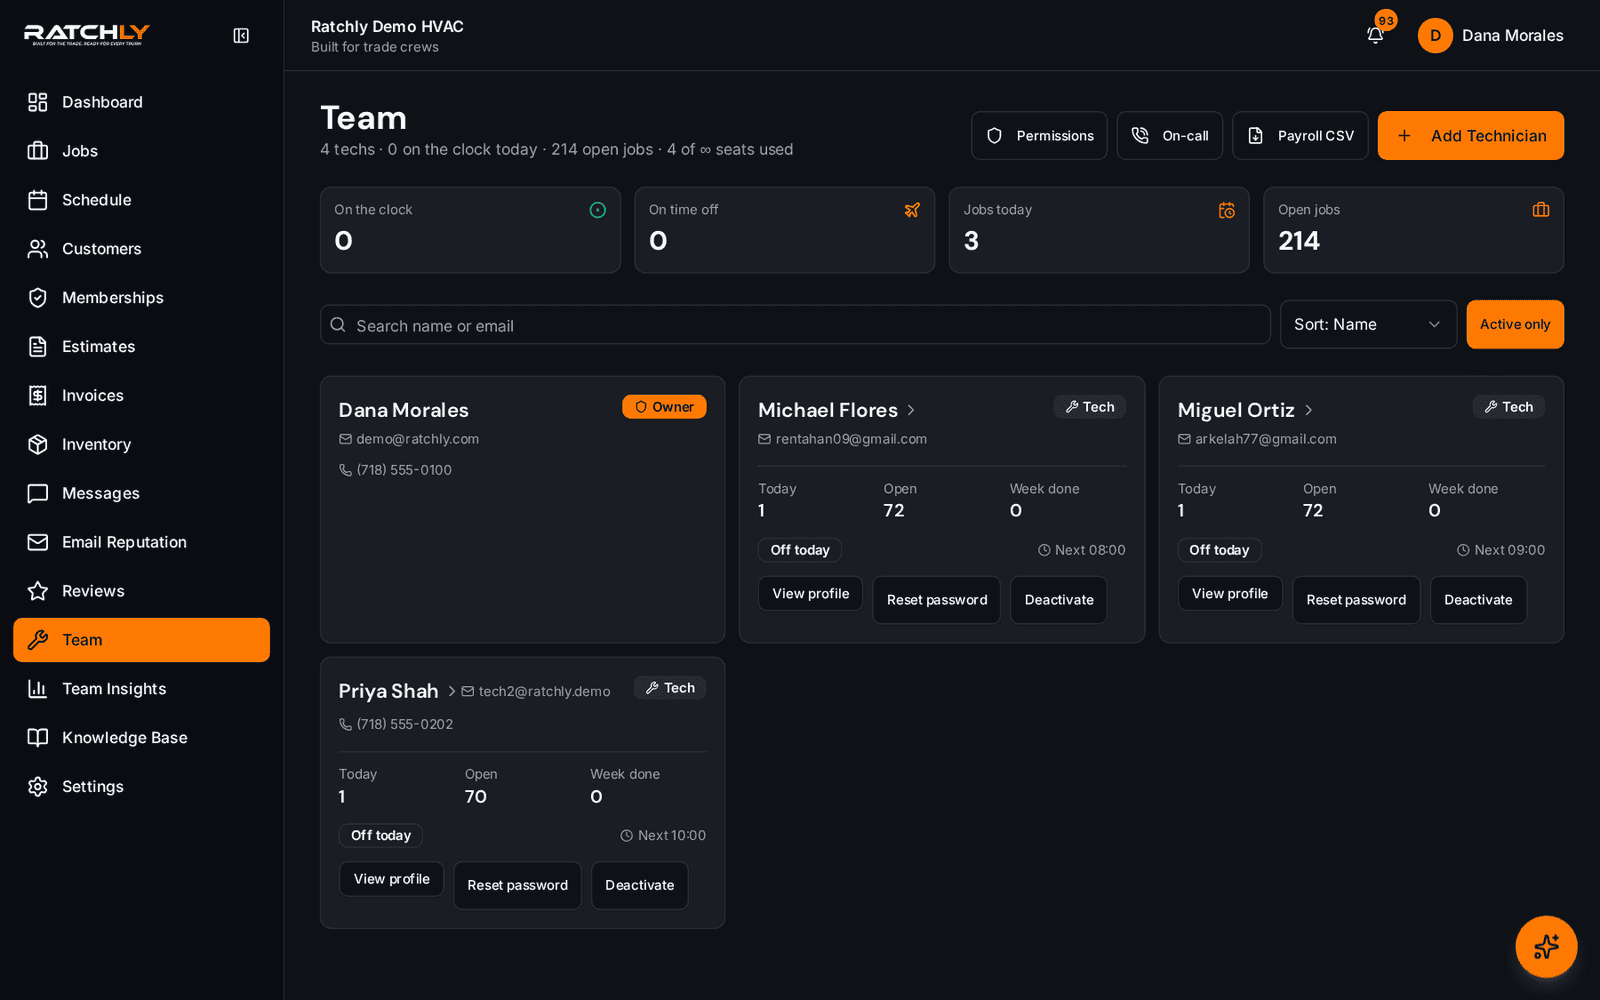Viewport: 1600px width, 1000px height.
Task: Click the Settings gear icon
Action: [38, 787]
